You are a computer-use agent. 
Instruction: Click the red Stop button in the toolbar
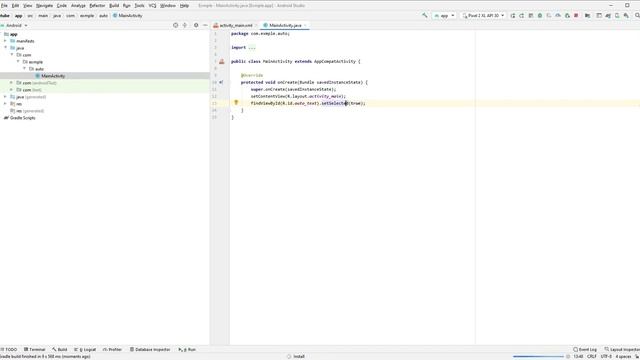click(576, 16)
